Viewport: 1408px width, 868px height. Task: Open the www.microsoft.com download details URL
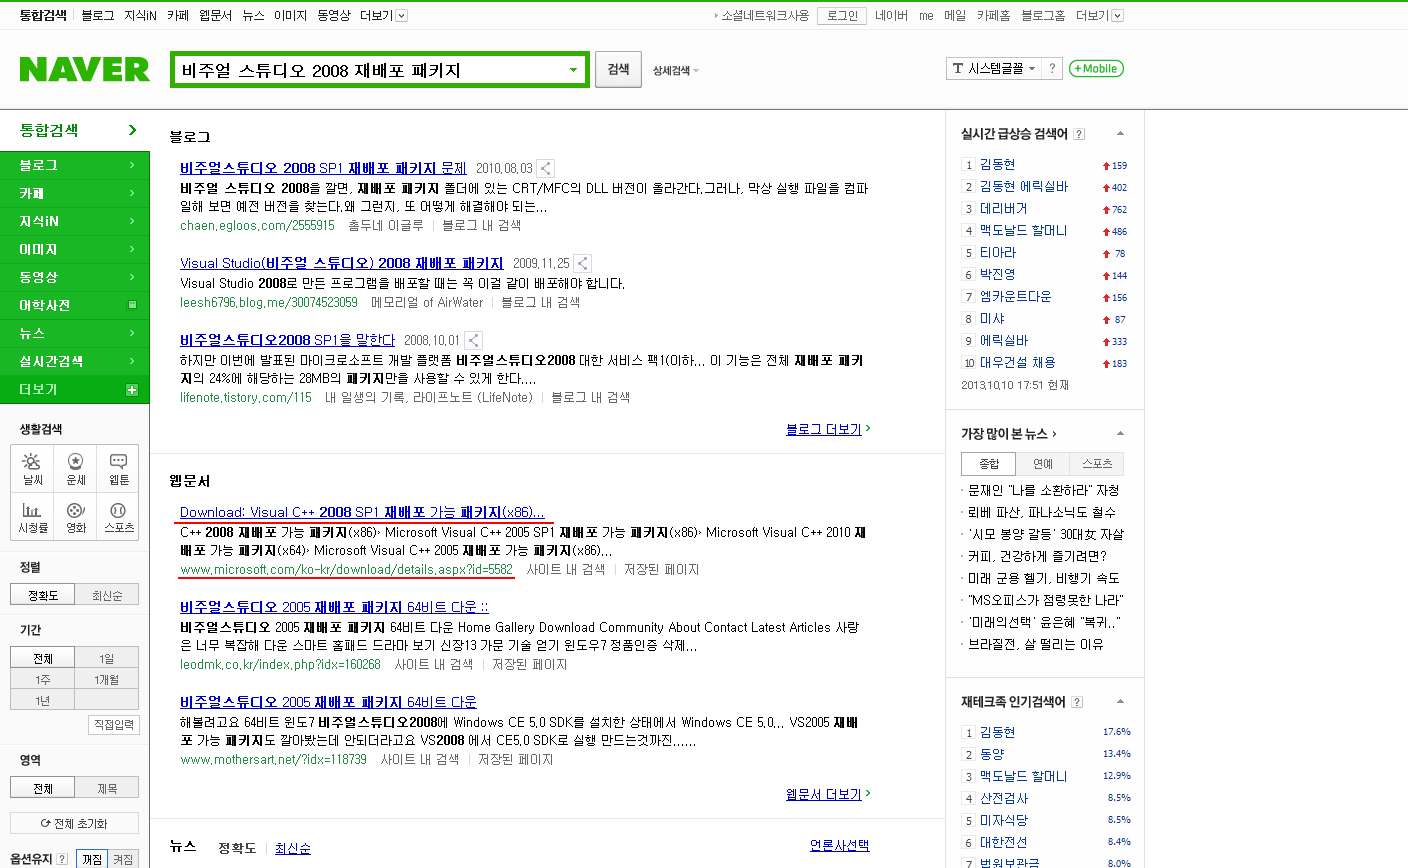coord(346,570)
